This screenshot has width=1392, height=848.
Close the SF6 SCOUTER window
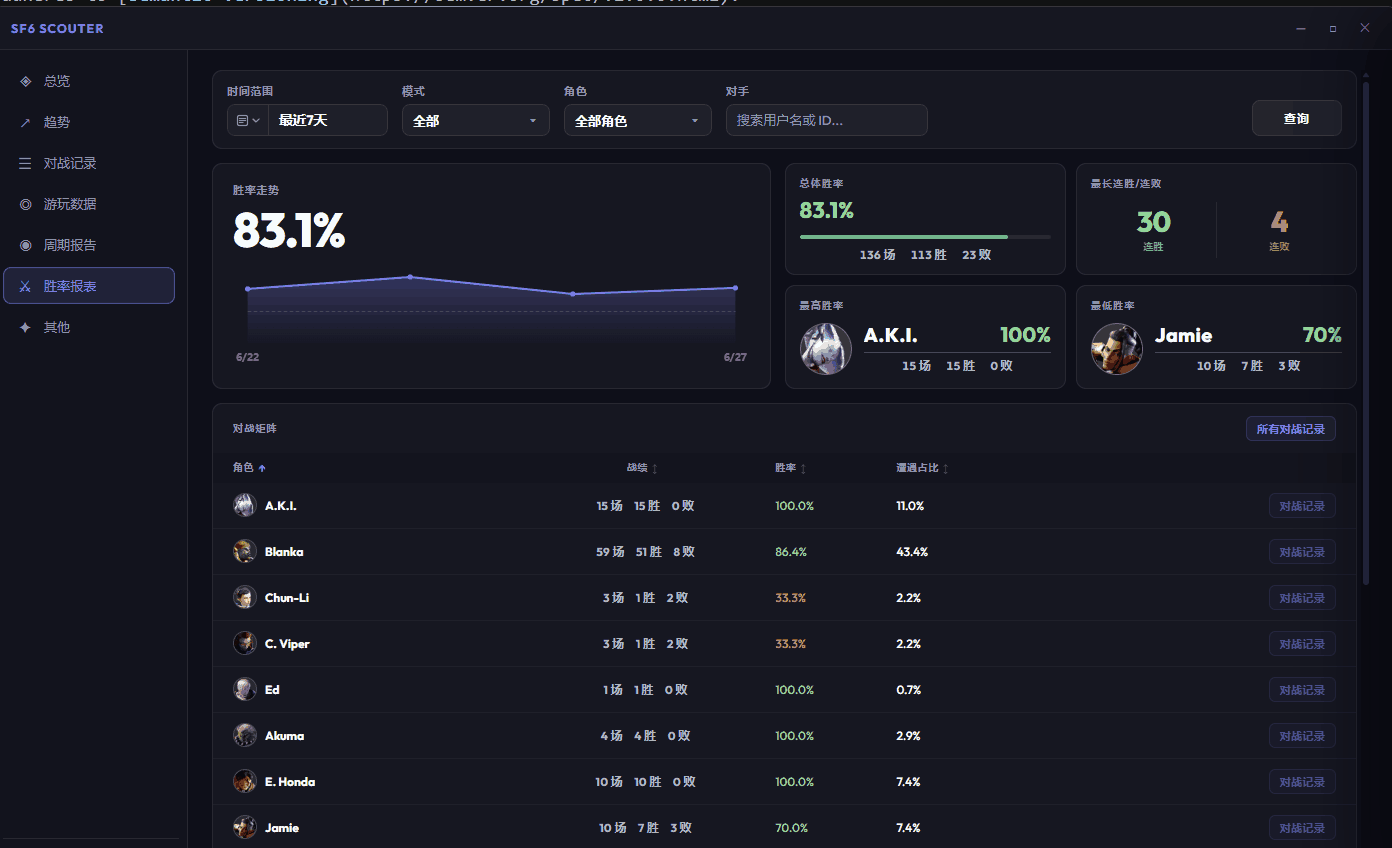pyautogui.click(x=1365, y=28)
